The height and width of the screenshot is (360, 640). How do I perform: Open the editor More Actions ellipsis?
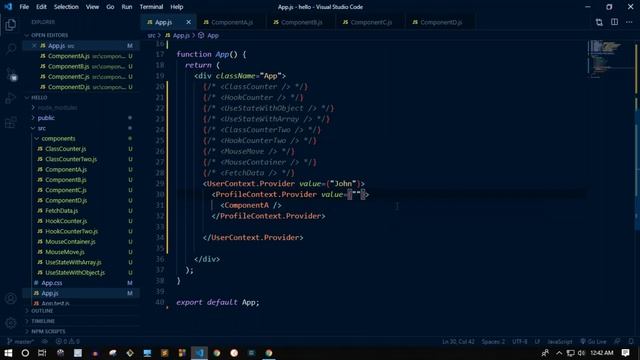(x=629, y=22)
